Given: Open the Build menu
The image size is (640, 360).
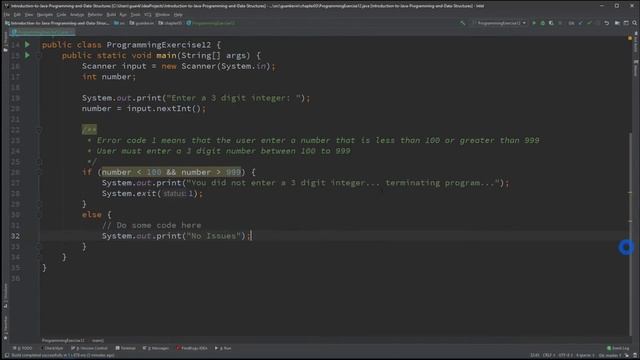Looking at the screenshot, I should pyautogui.click(x=111, y=15).
